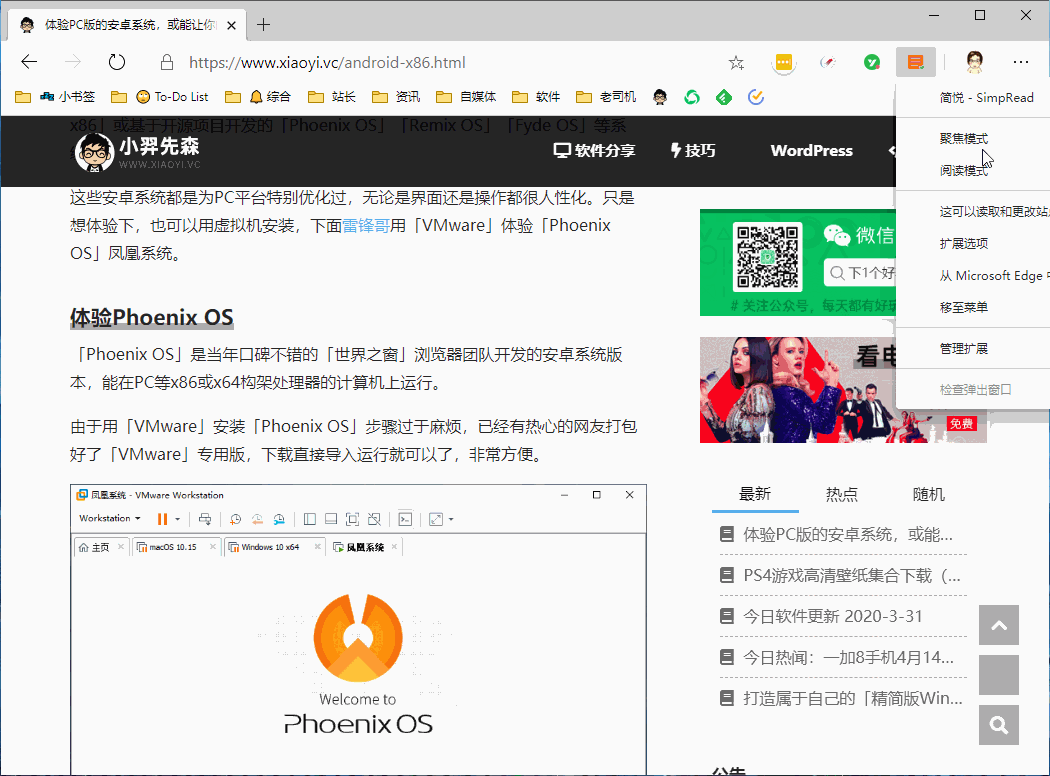1050x776 pixels.
Task: Select 聚焦模式 from the extension menu
Action: coord(964,138)
